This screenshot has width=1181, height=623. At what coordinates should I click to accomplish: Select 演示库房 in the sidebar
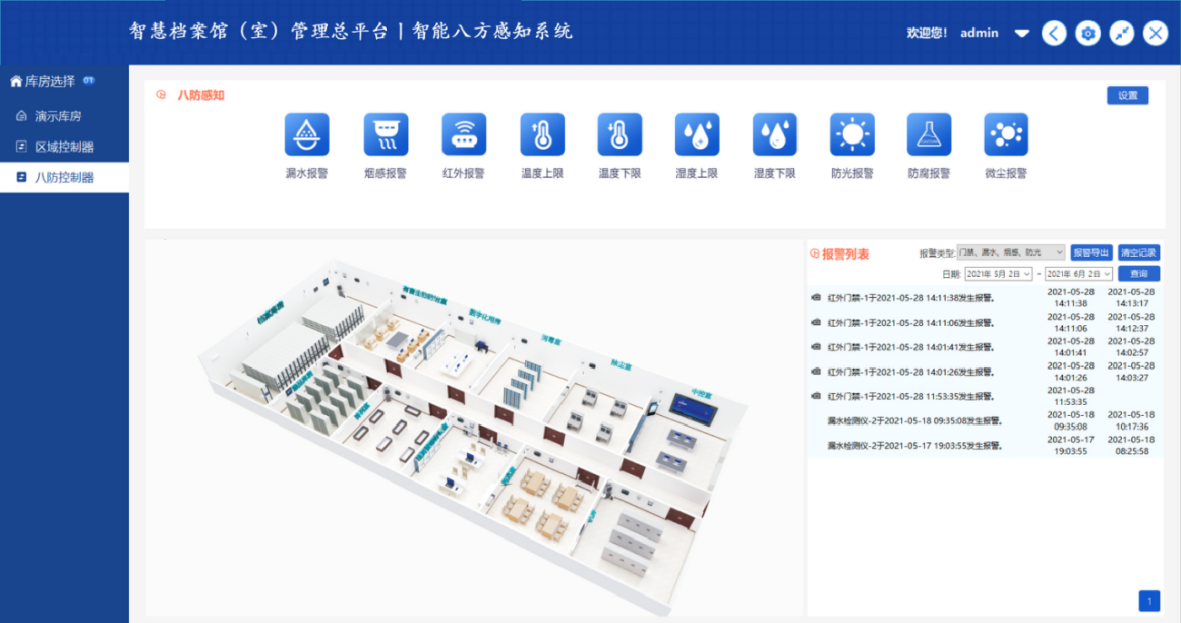(x=58, y=116)
